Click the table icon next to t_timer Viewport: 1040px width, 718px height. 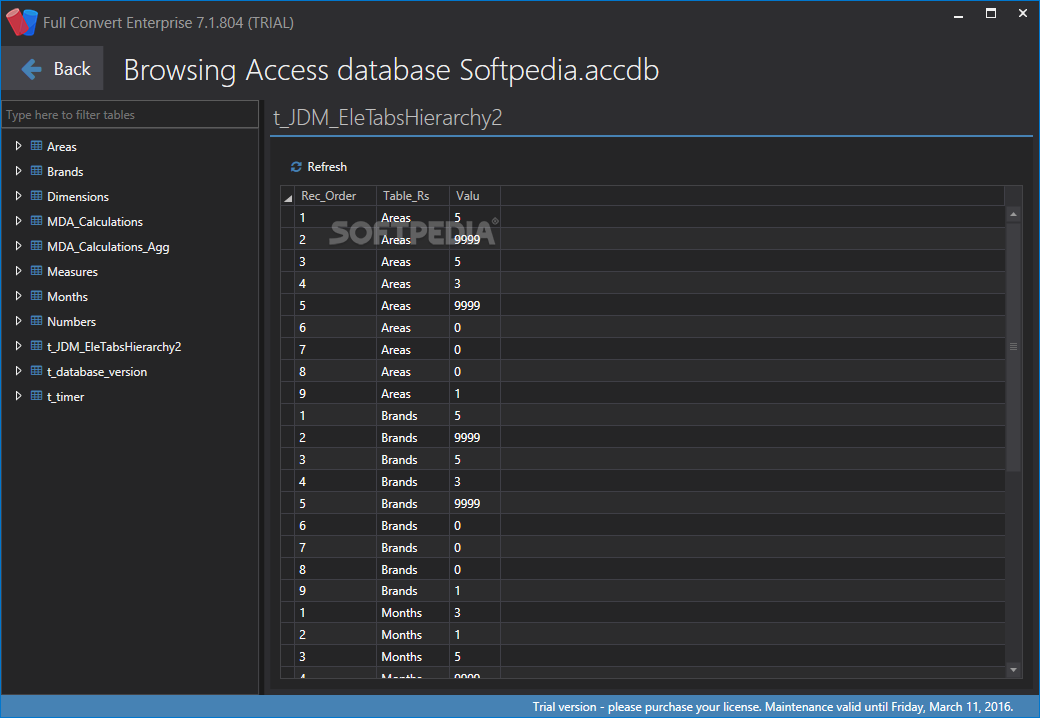36,396
